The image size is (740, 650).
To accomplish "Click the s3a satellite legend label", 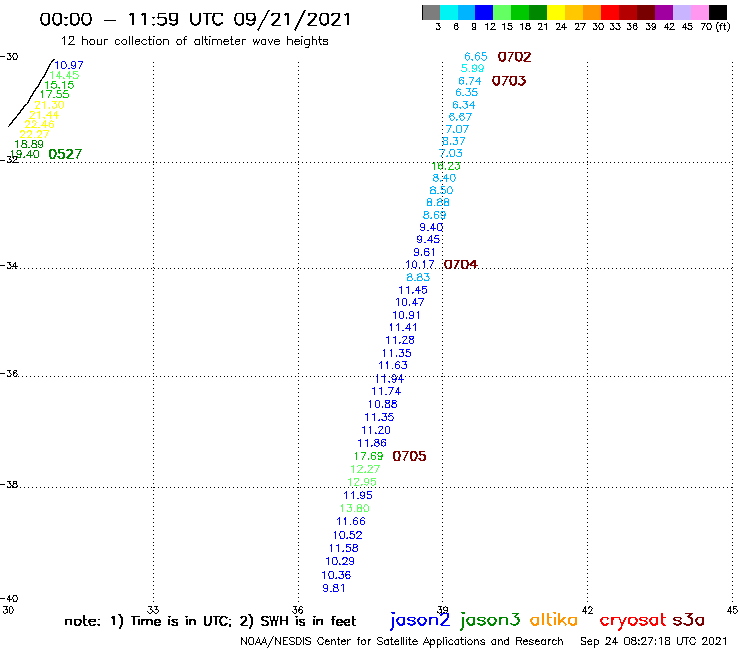I will (x=689, y=620).
